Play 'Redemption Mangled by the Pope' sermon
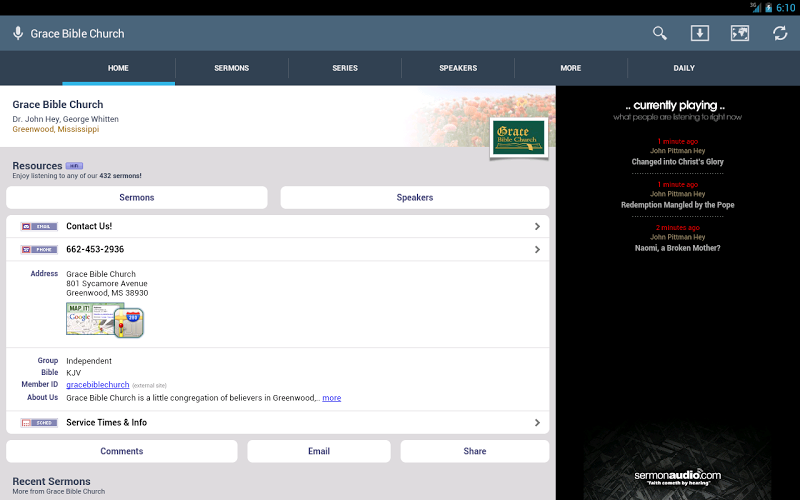This screenshot has width=800, height=500. tap(678, 205)
